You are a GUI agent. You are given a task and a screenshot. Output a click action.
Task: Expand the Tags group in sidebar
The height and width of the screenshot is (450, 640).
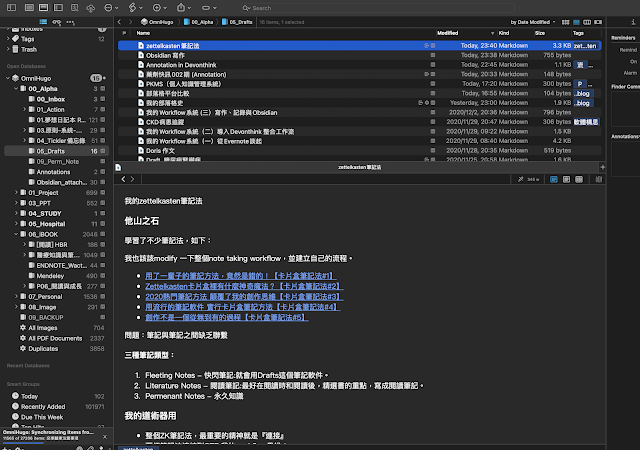click(x=8, y=39)
